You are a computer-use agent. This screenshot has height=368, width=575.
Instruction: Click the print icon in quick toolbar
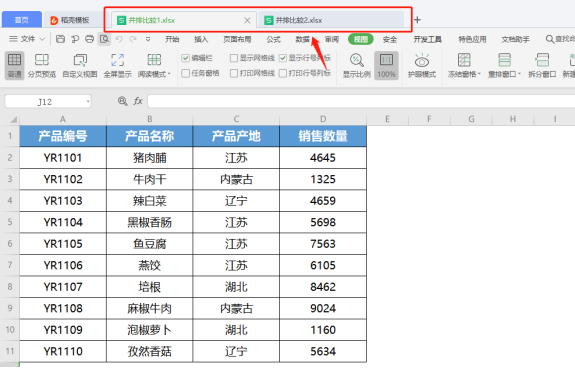pyautogui.click(x=89, y=39)
